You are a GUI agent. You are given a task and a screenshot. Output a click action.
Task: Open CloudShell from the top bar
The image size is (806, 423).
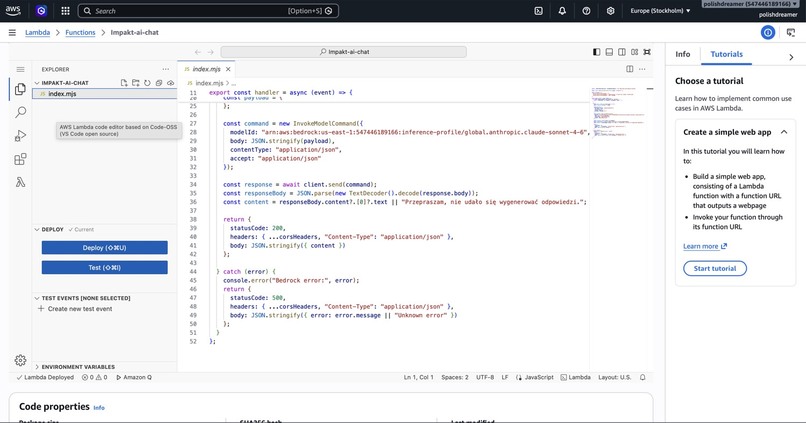tap(538, 10)
